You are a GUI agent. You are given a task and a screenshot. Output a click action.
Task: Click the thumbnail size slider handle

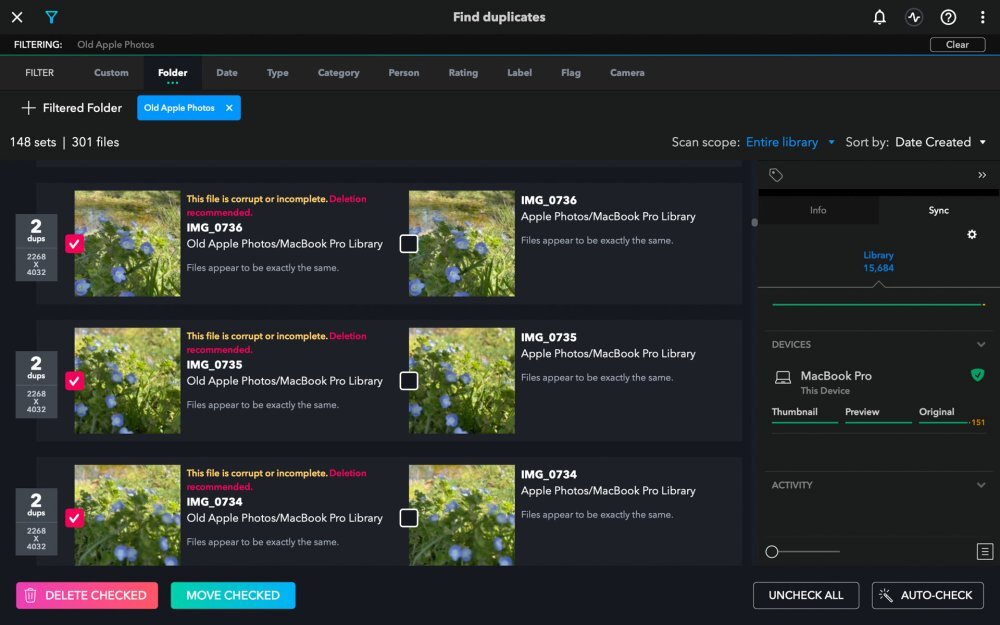(x=772, y=552)
